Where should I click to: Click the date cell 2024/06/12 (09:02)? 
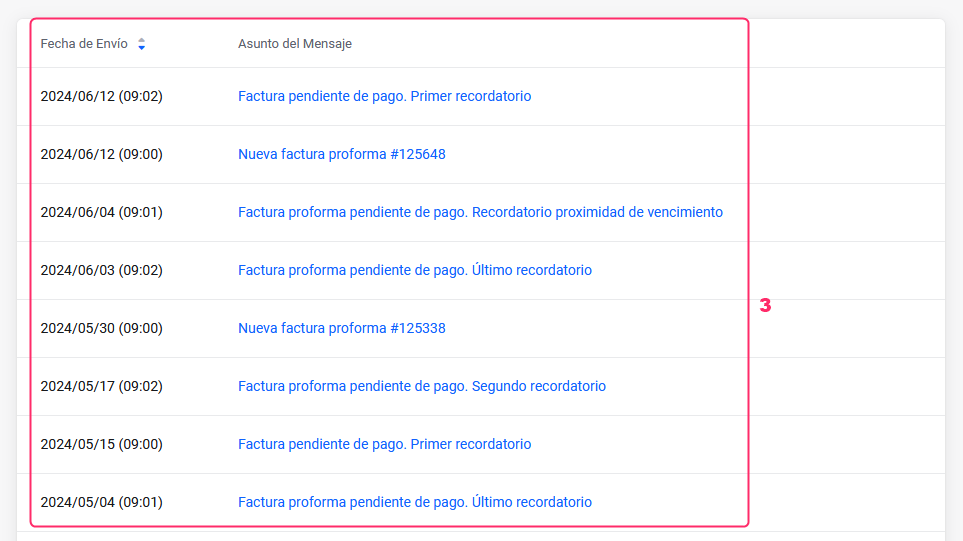click(x=101, y=97)
